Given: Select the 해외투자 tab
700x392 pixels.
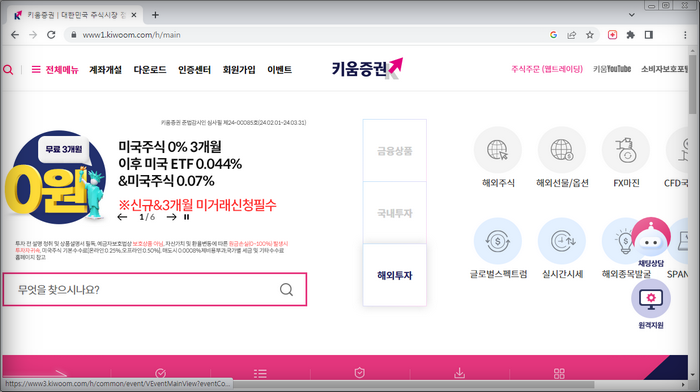Looking at the screenshot, I should coord(395,275).
